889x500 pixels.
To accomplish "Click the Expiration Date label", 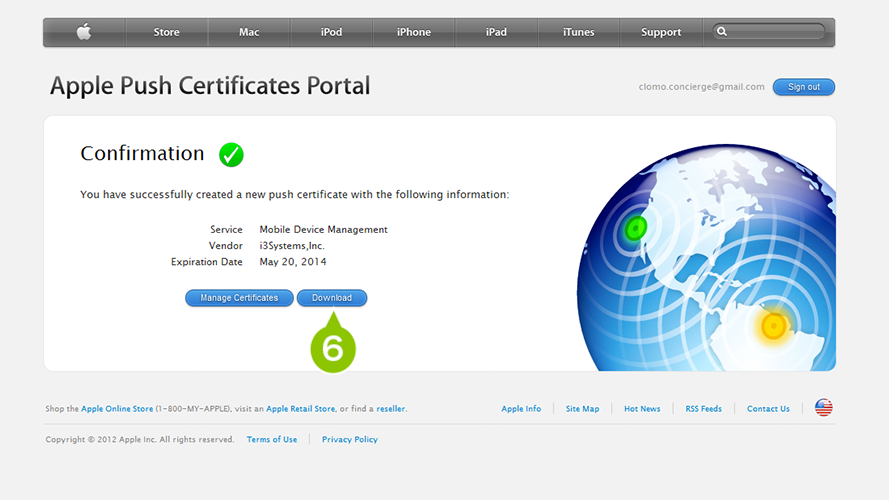I will point(206,262).
